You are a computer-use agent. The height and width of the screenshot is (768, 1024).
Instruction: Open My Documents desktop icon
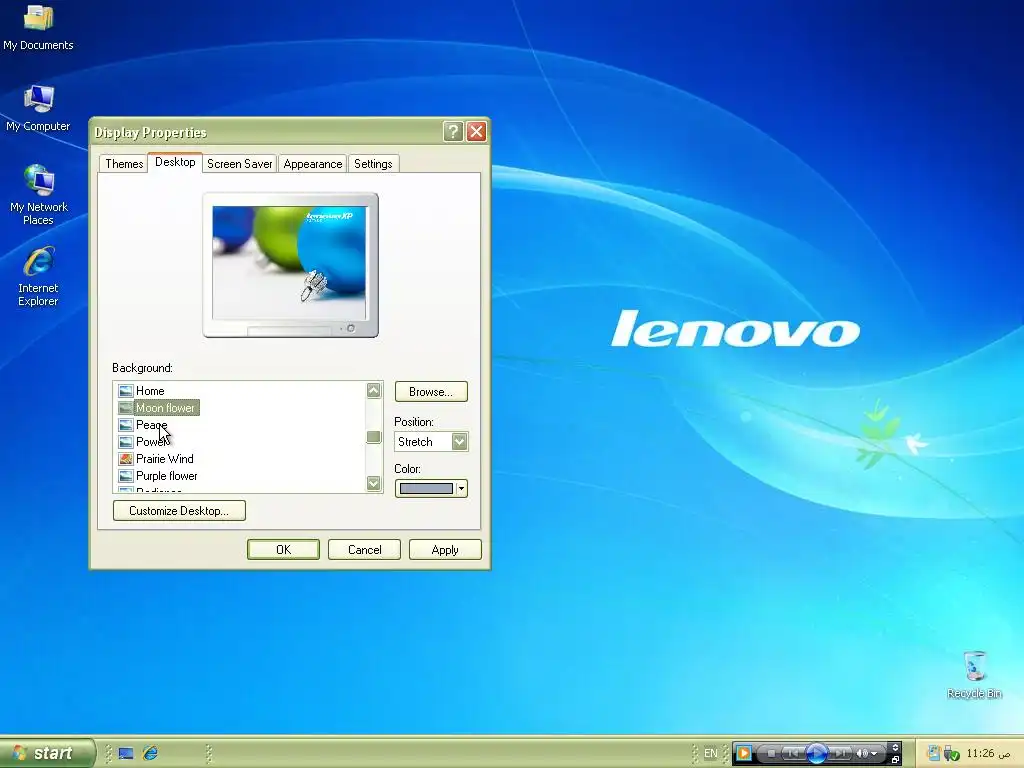point(38,27)
